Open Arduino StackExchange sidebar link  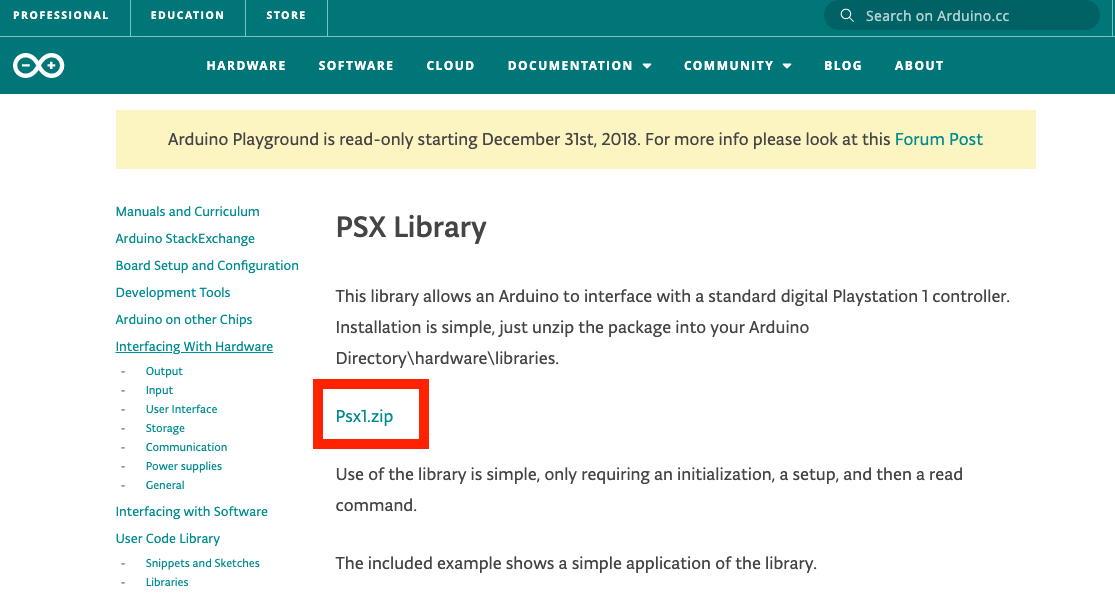click(x=185, y=238)
